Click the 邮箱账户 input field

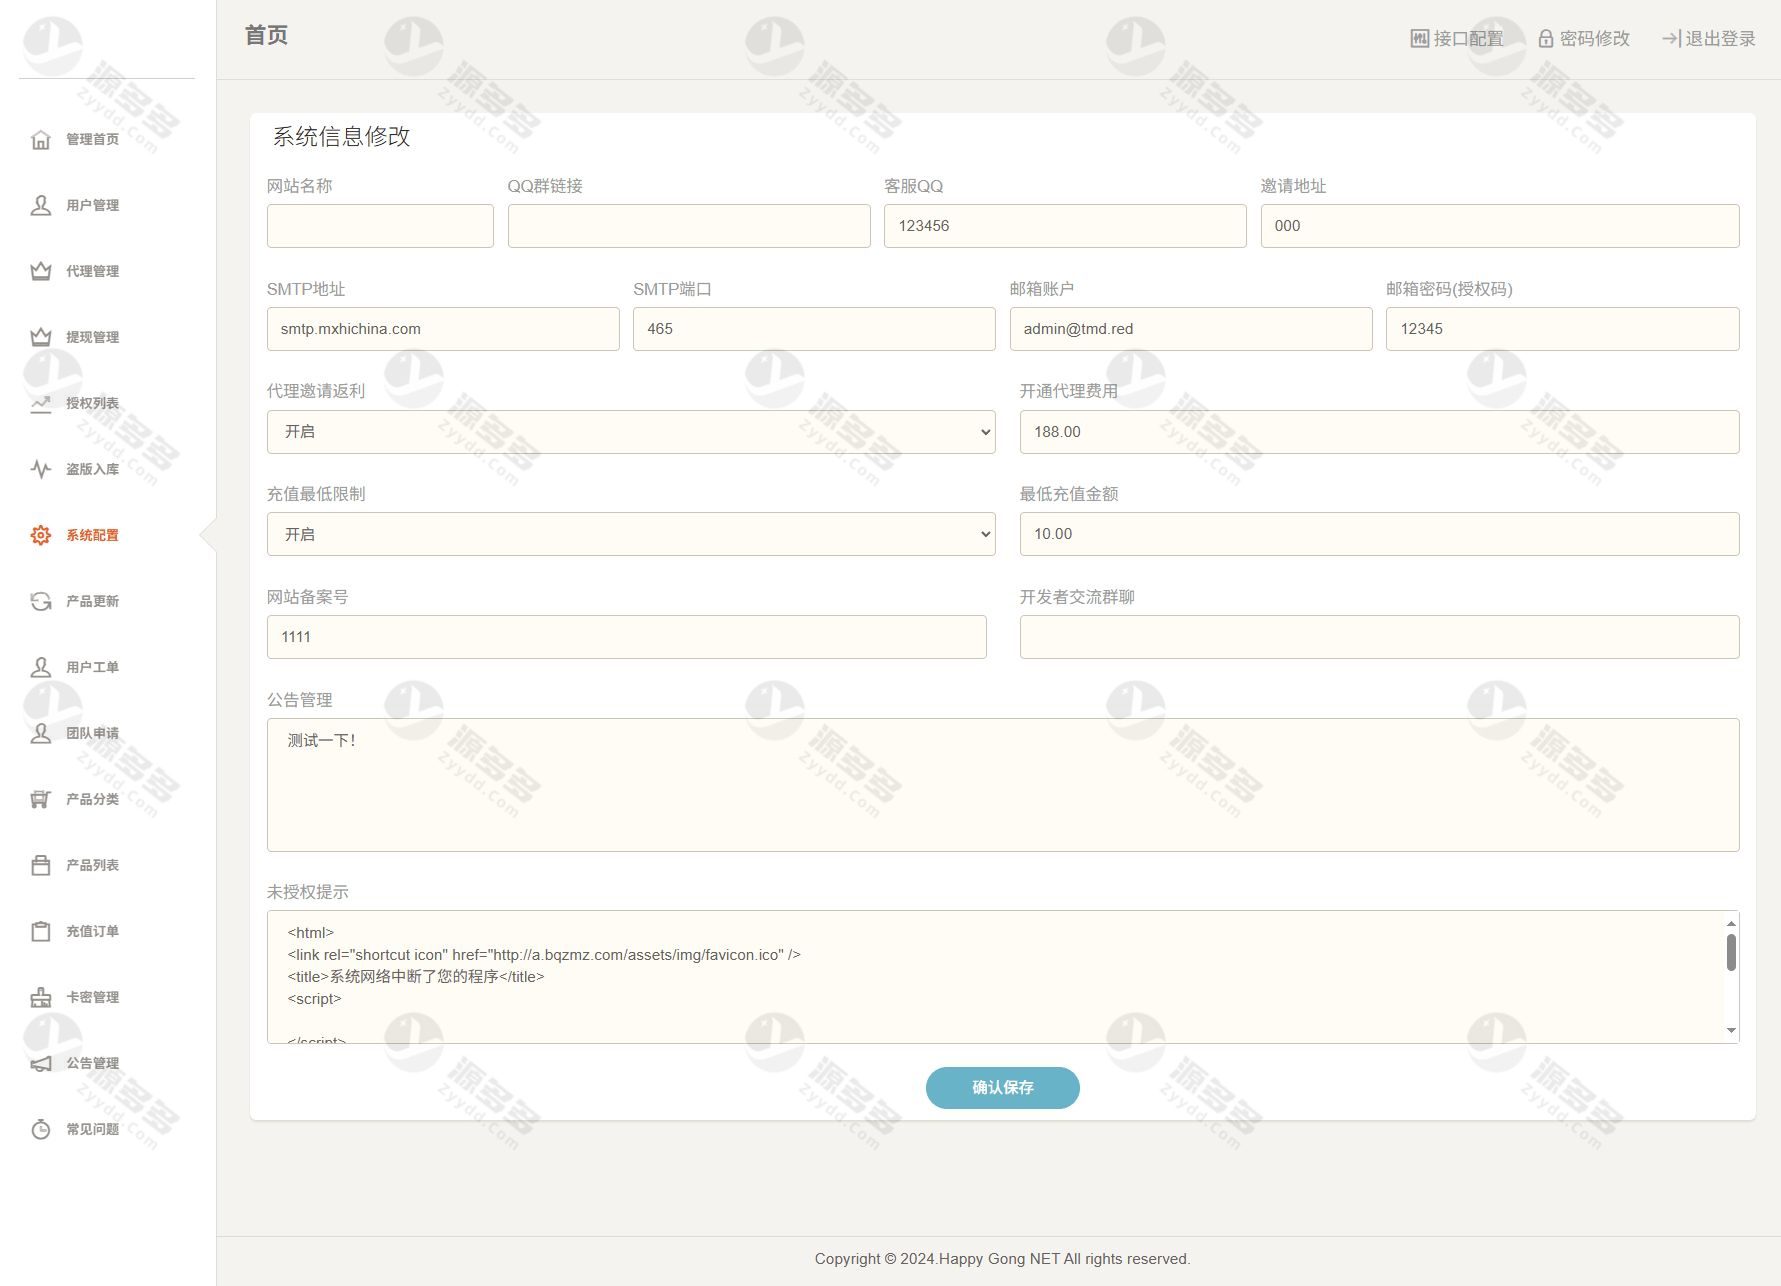pyautogui.click(x=1191, y=329)
